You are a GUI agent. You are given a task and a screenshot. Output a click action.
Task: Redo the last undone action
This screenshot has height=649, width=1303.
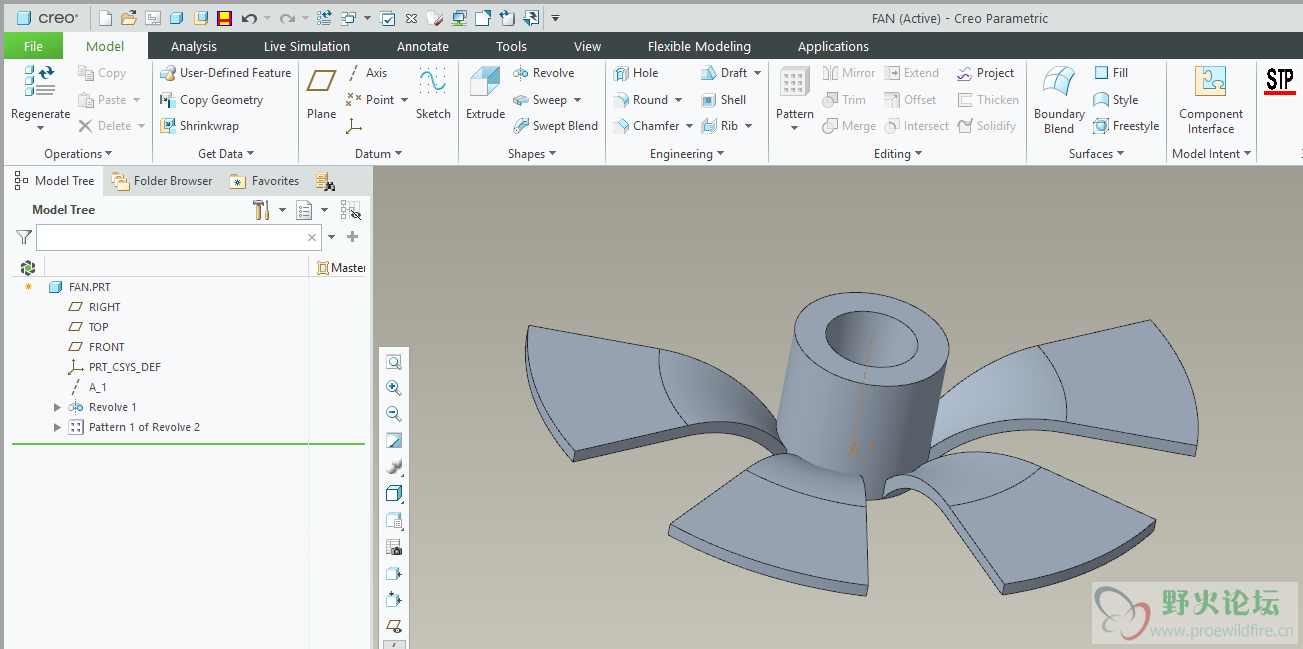pos(287,18)
